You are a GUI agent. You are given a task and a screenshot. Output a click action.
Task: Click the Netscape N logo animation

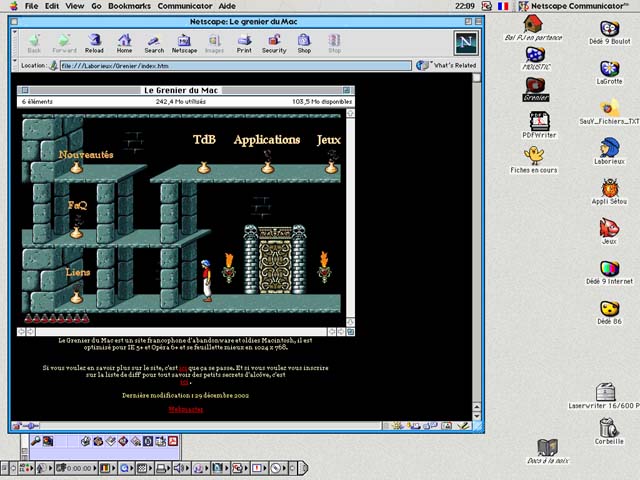(466, 42)
